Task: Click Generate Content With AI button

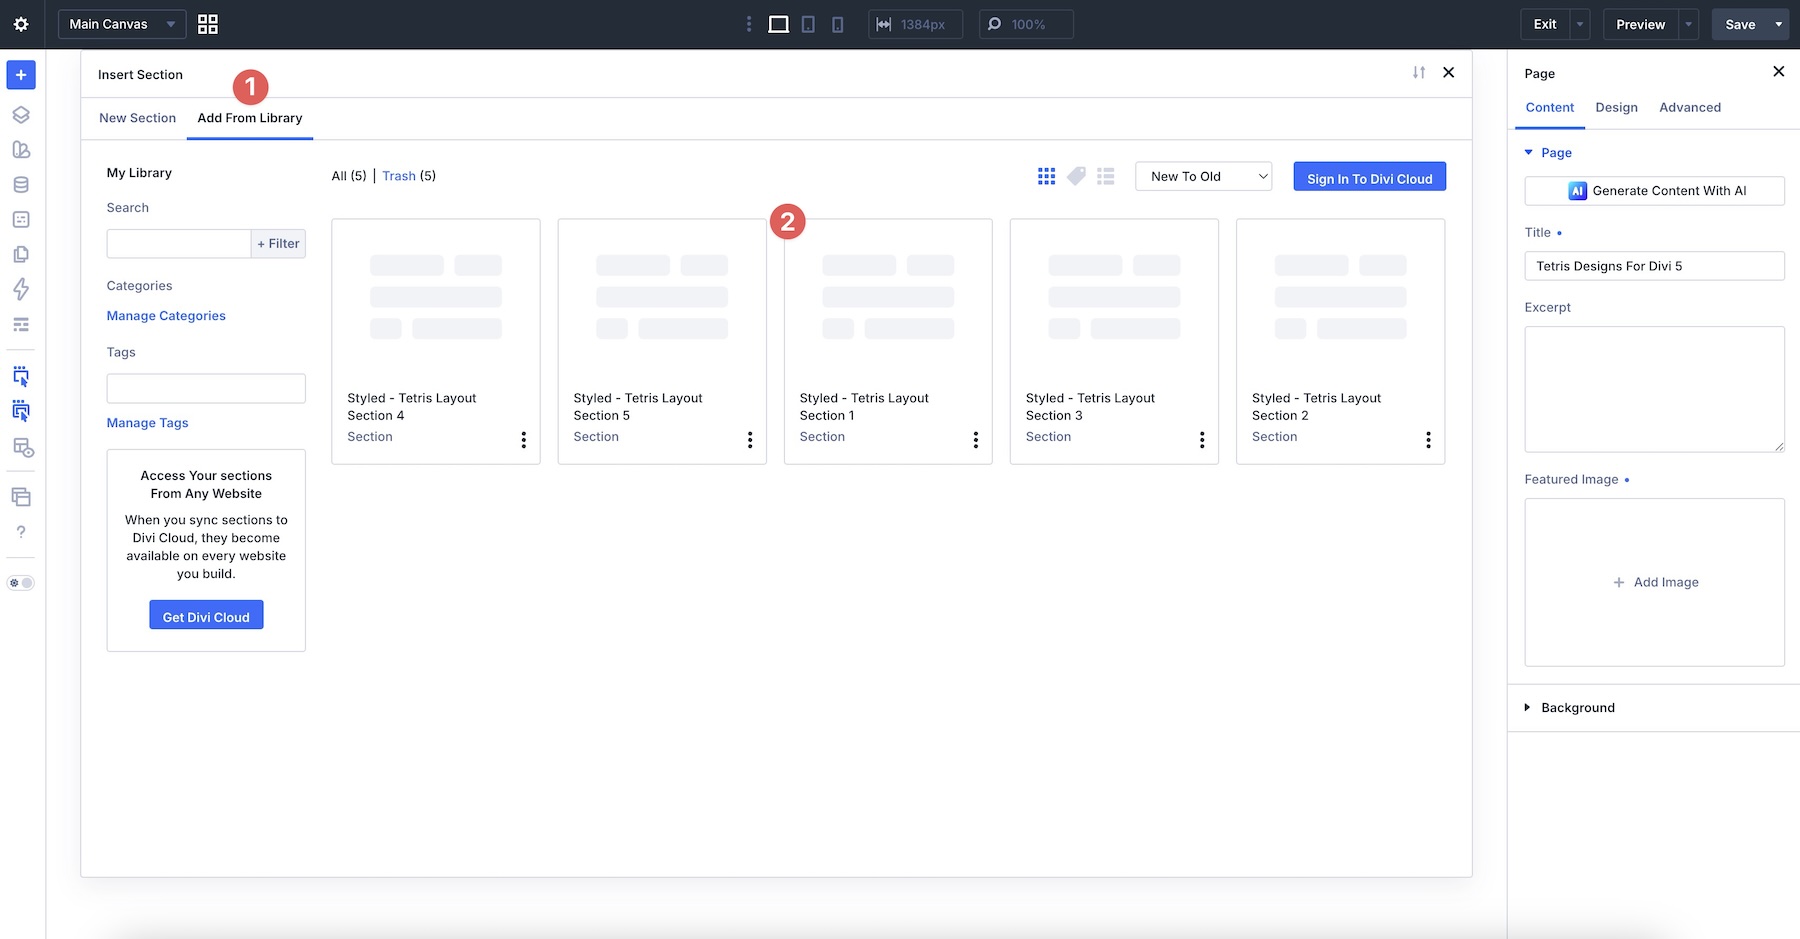Action: (1654, 191)
